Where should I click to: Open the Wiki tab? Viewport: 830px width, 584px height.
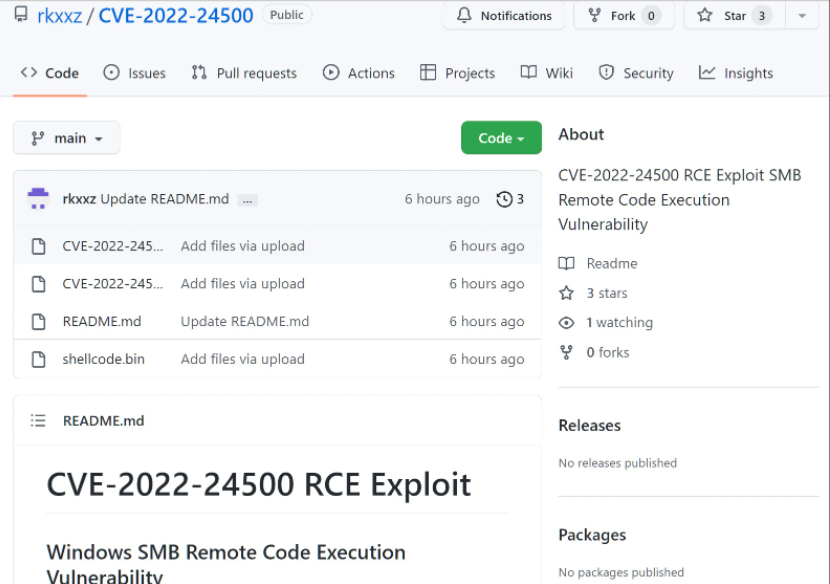(x=547, y=73)
